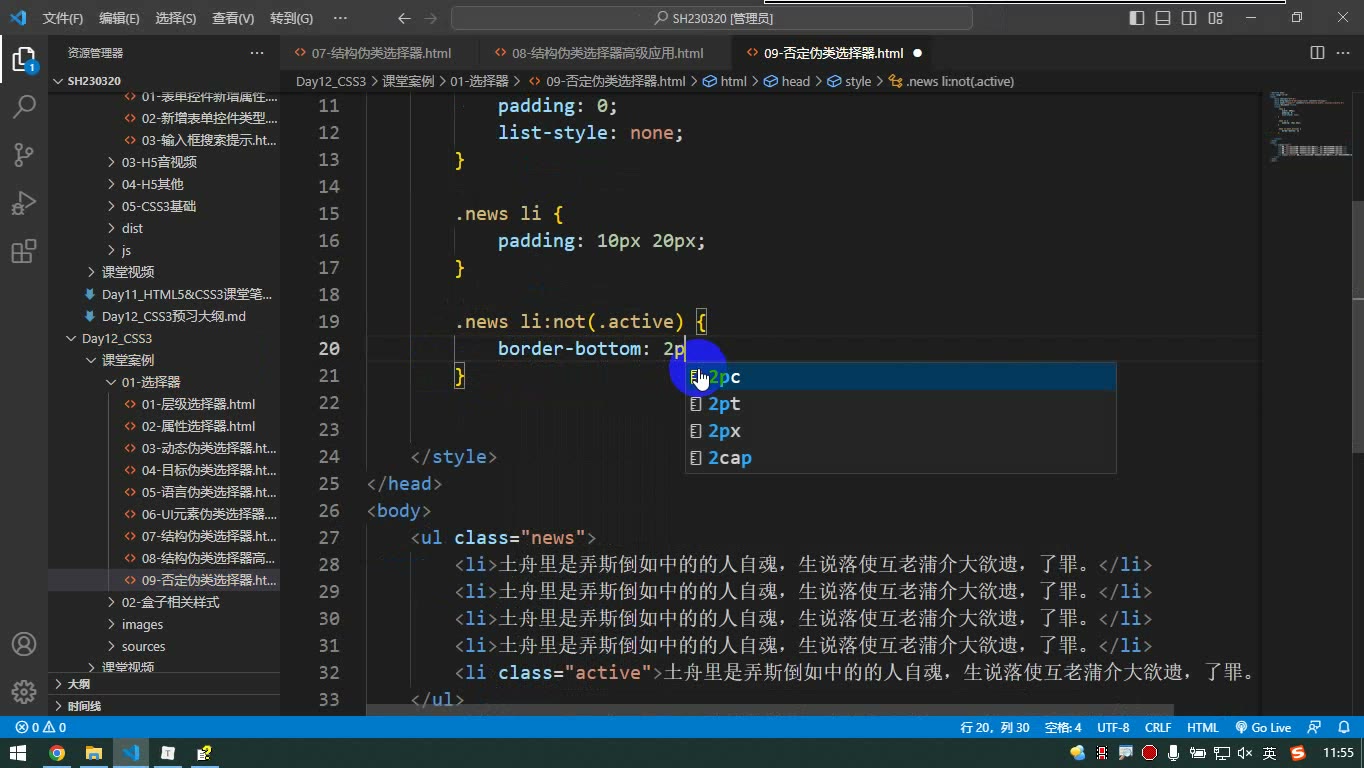Open the Search view in activity bar

[x=24, y=106]
